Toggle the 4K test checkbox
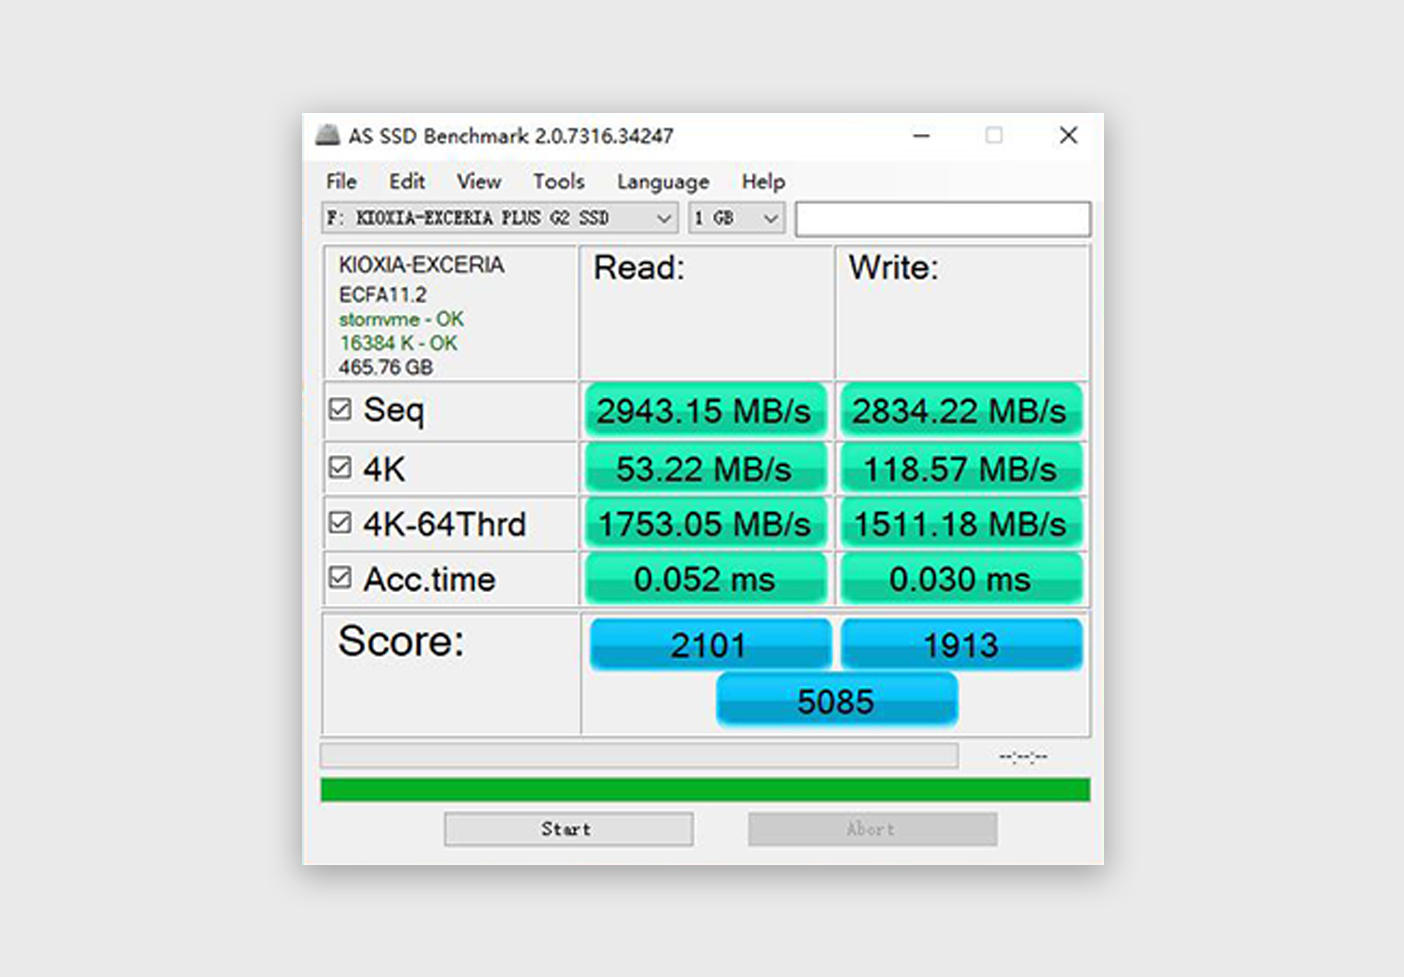1404x977 pixels. [341, 468]
